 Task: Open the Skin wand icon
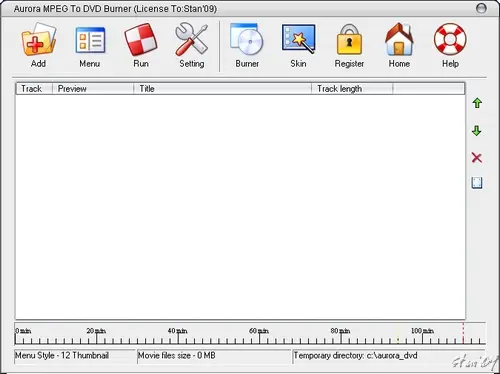pyautogui.click(x=298, y=39)
